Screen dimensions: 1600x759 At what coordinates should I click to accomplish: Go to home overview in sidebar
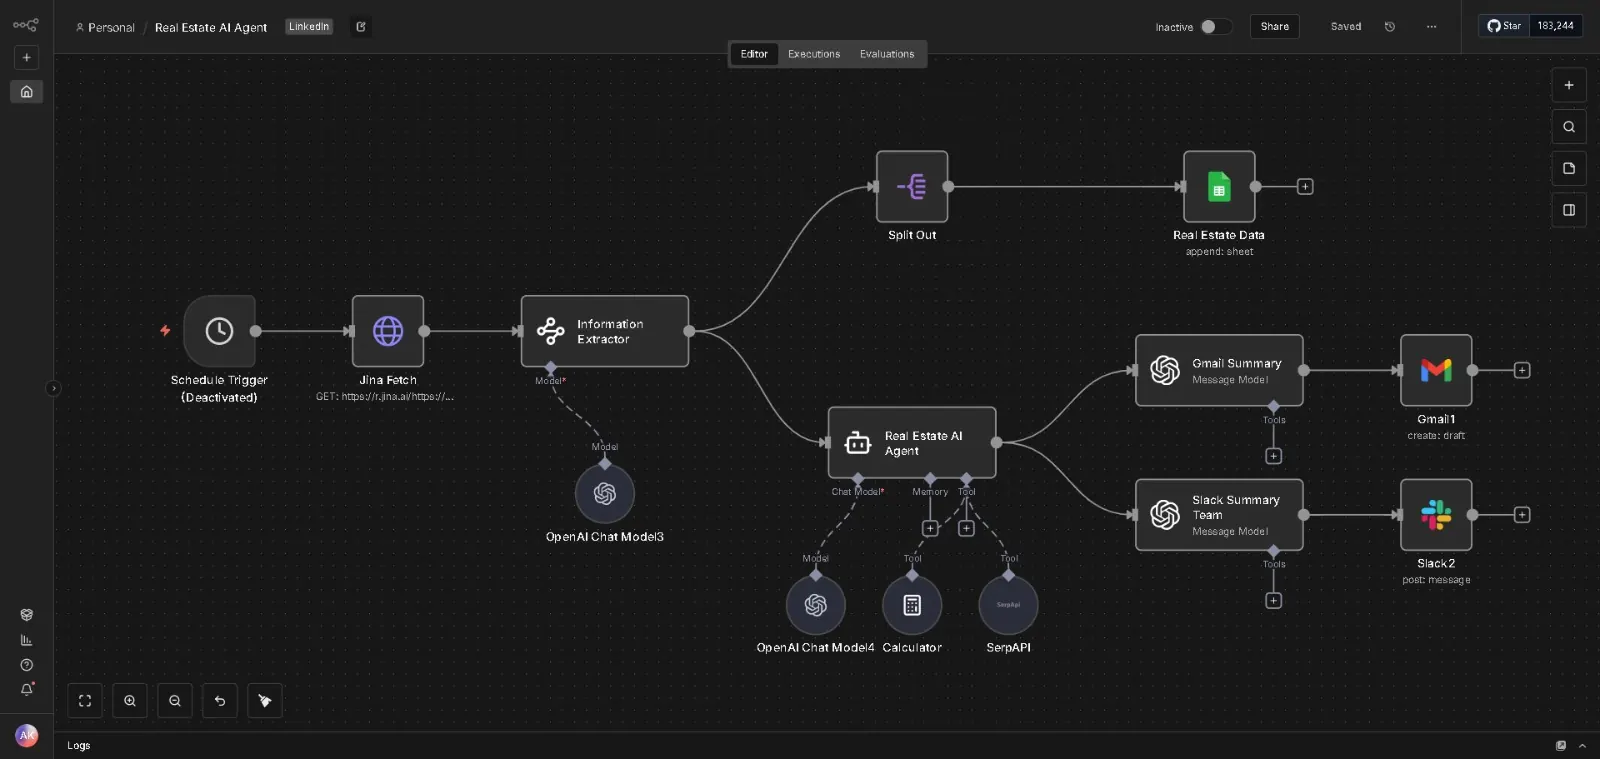tap(27, 92)
